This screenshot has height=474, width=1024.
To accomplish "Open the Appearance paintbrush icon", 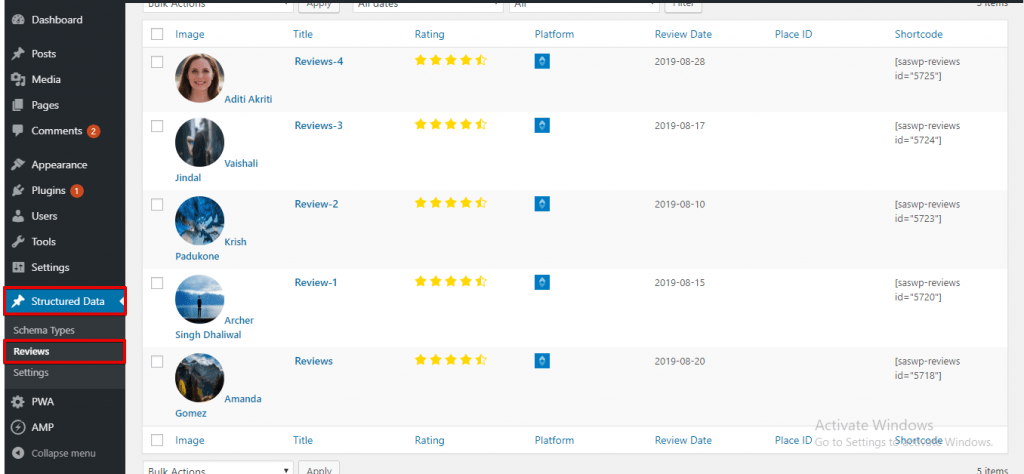I will click(x=18, y=165).
